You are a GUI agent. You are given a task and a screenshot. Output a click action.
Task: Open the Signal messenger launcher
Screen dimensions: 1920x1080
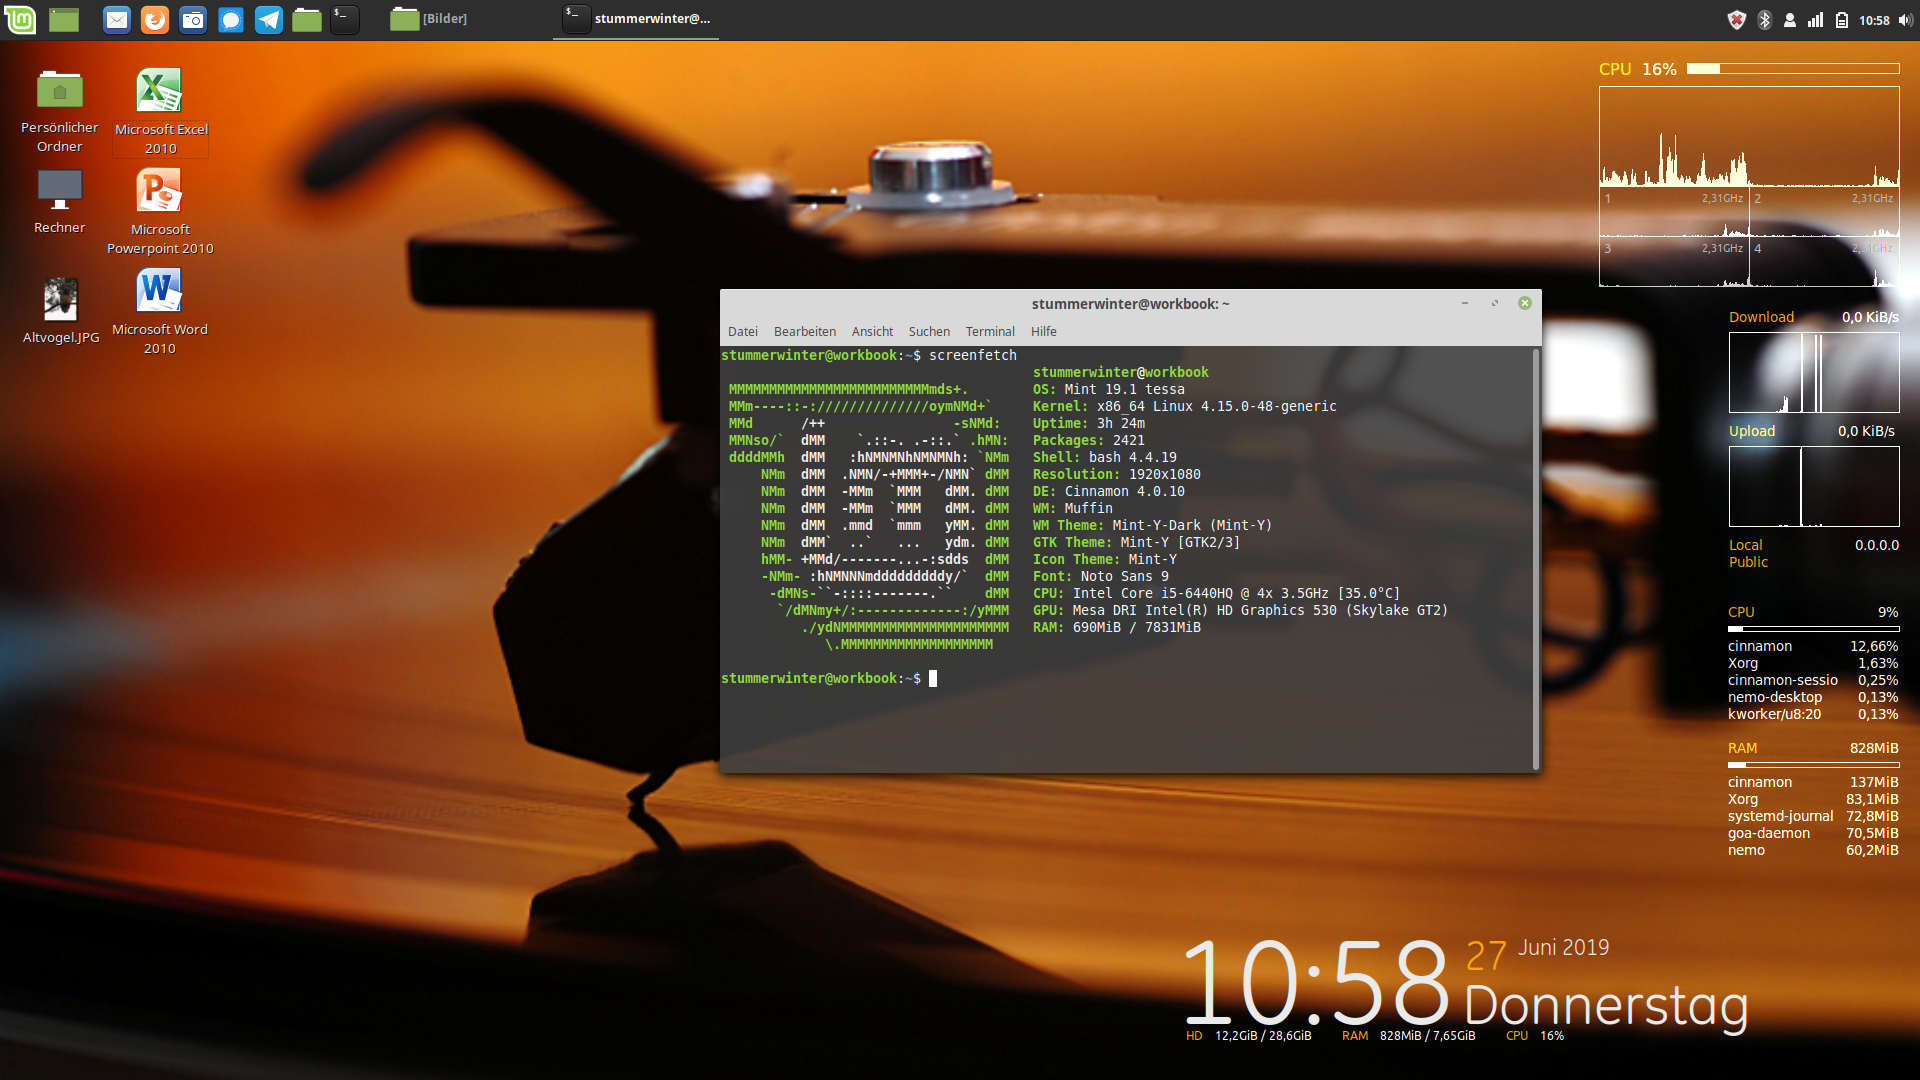click(231, 19)
